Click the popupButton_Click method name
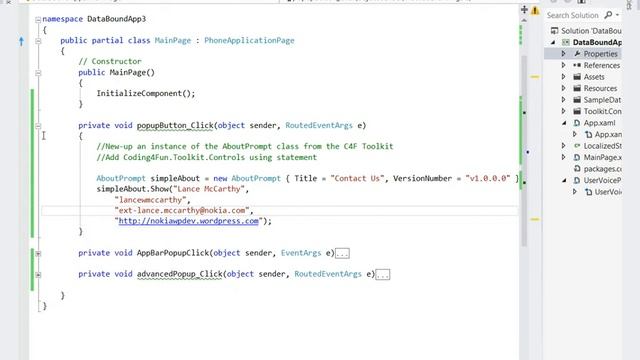 [x=175, y=126]
